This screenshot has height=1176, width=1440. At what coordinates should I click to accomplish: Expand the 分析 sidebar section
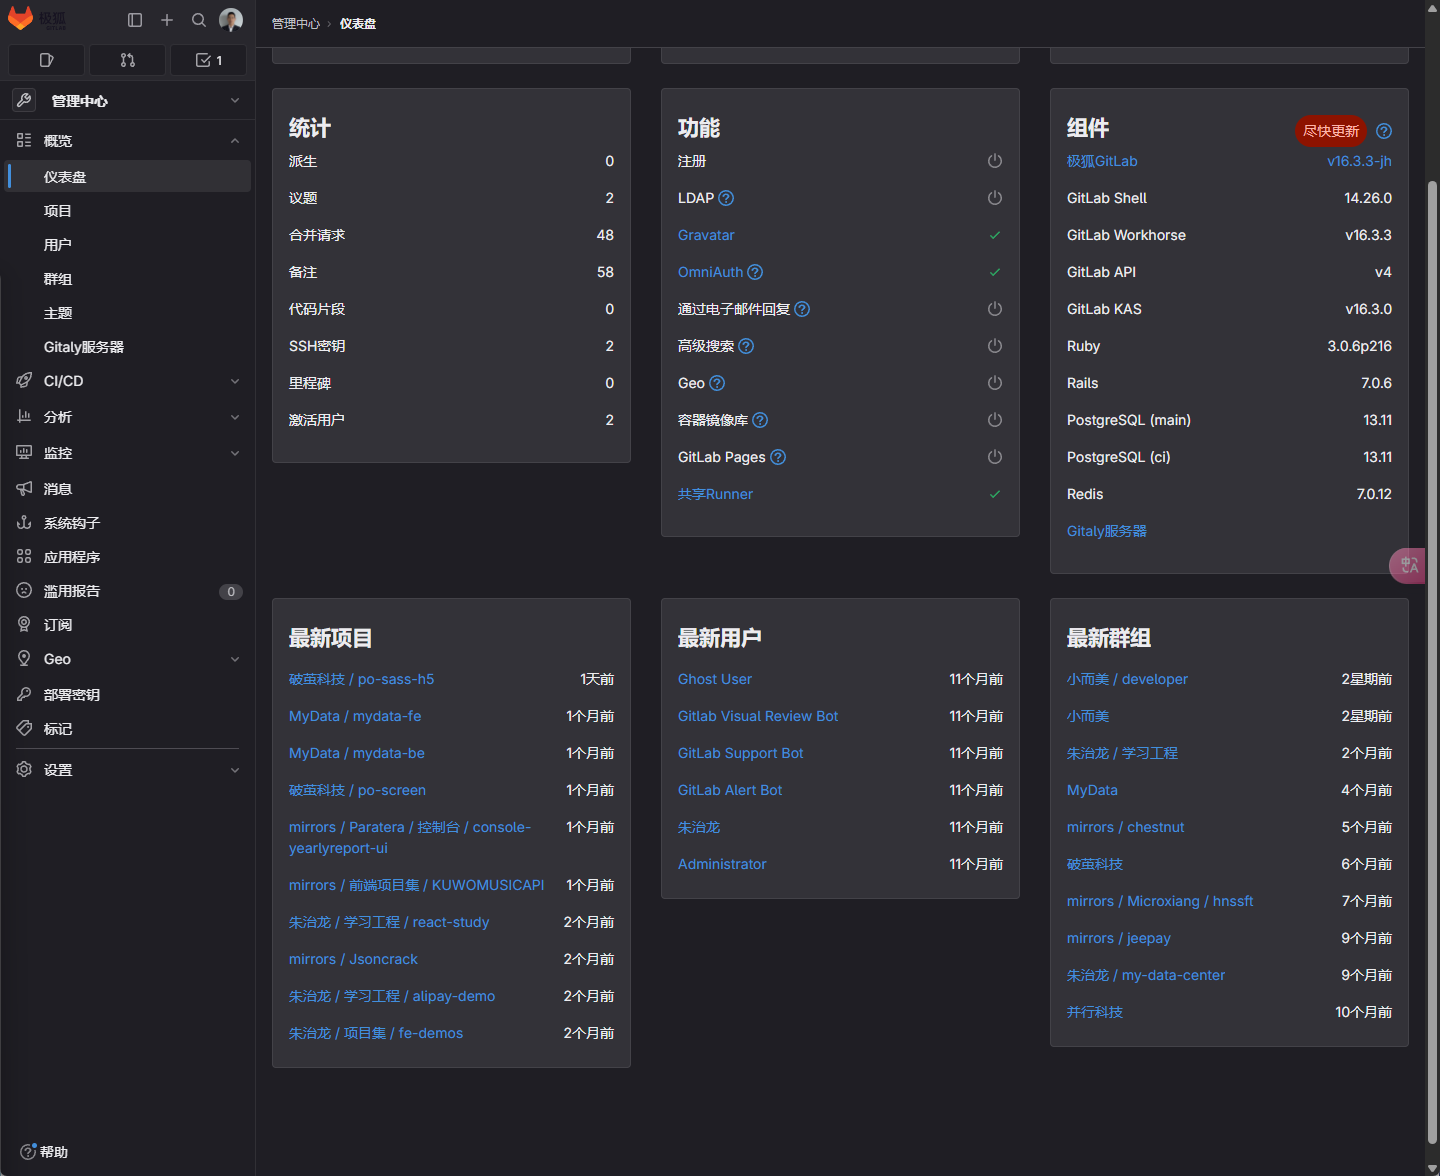pos(127,417)
